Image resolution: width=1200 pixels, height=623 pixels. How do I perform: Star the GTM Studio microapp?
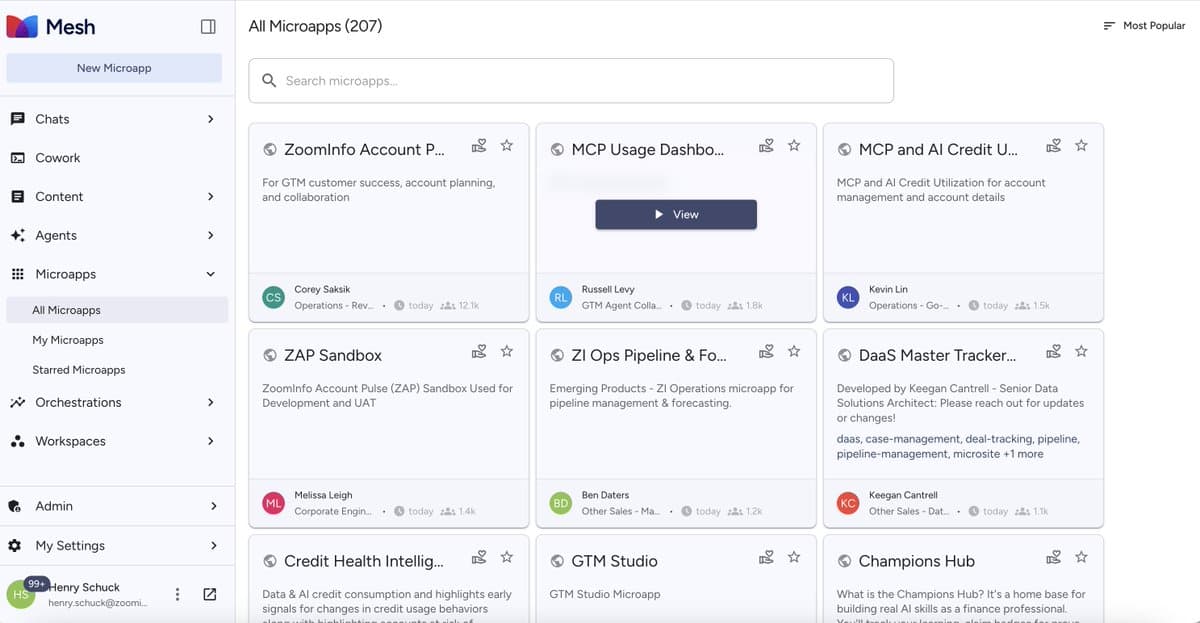[x=794, y=558]
